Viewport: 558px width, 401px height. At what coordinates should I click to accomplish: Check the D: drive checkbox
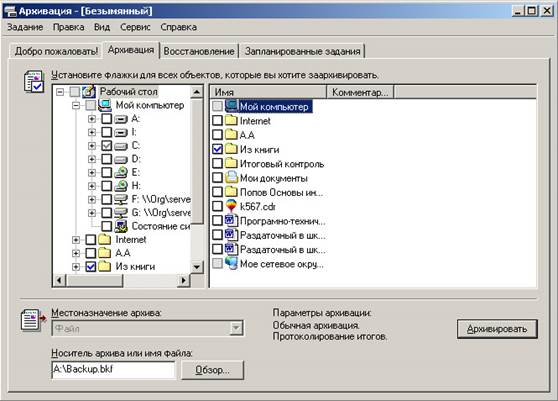pyautogui.click(x=106, y=159)
